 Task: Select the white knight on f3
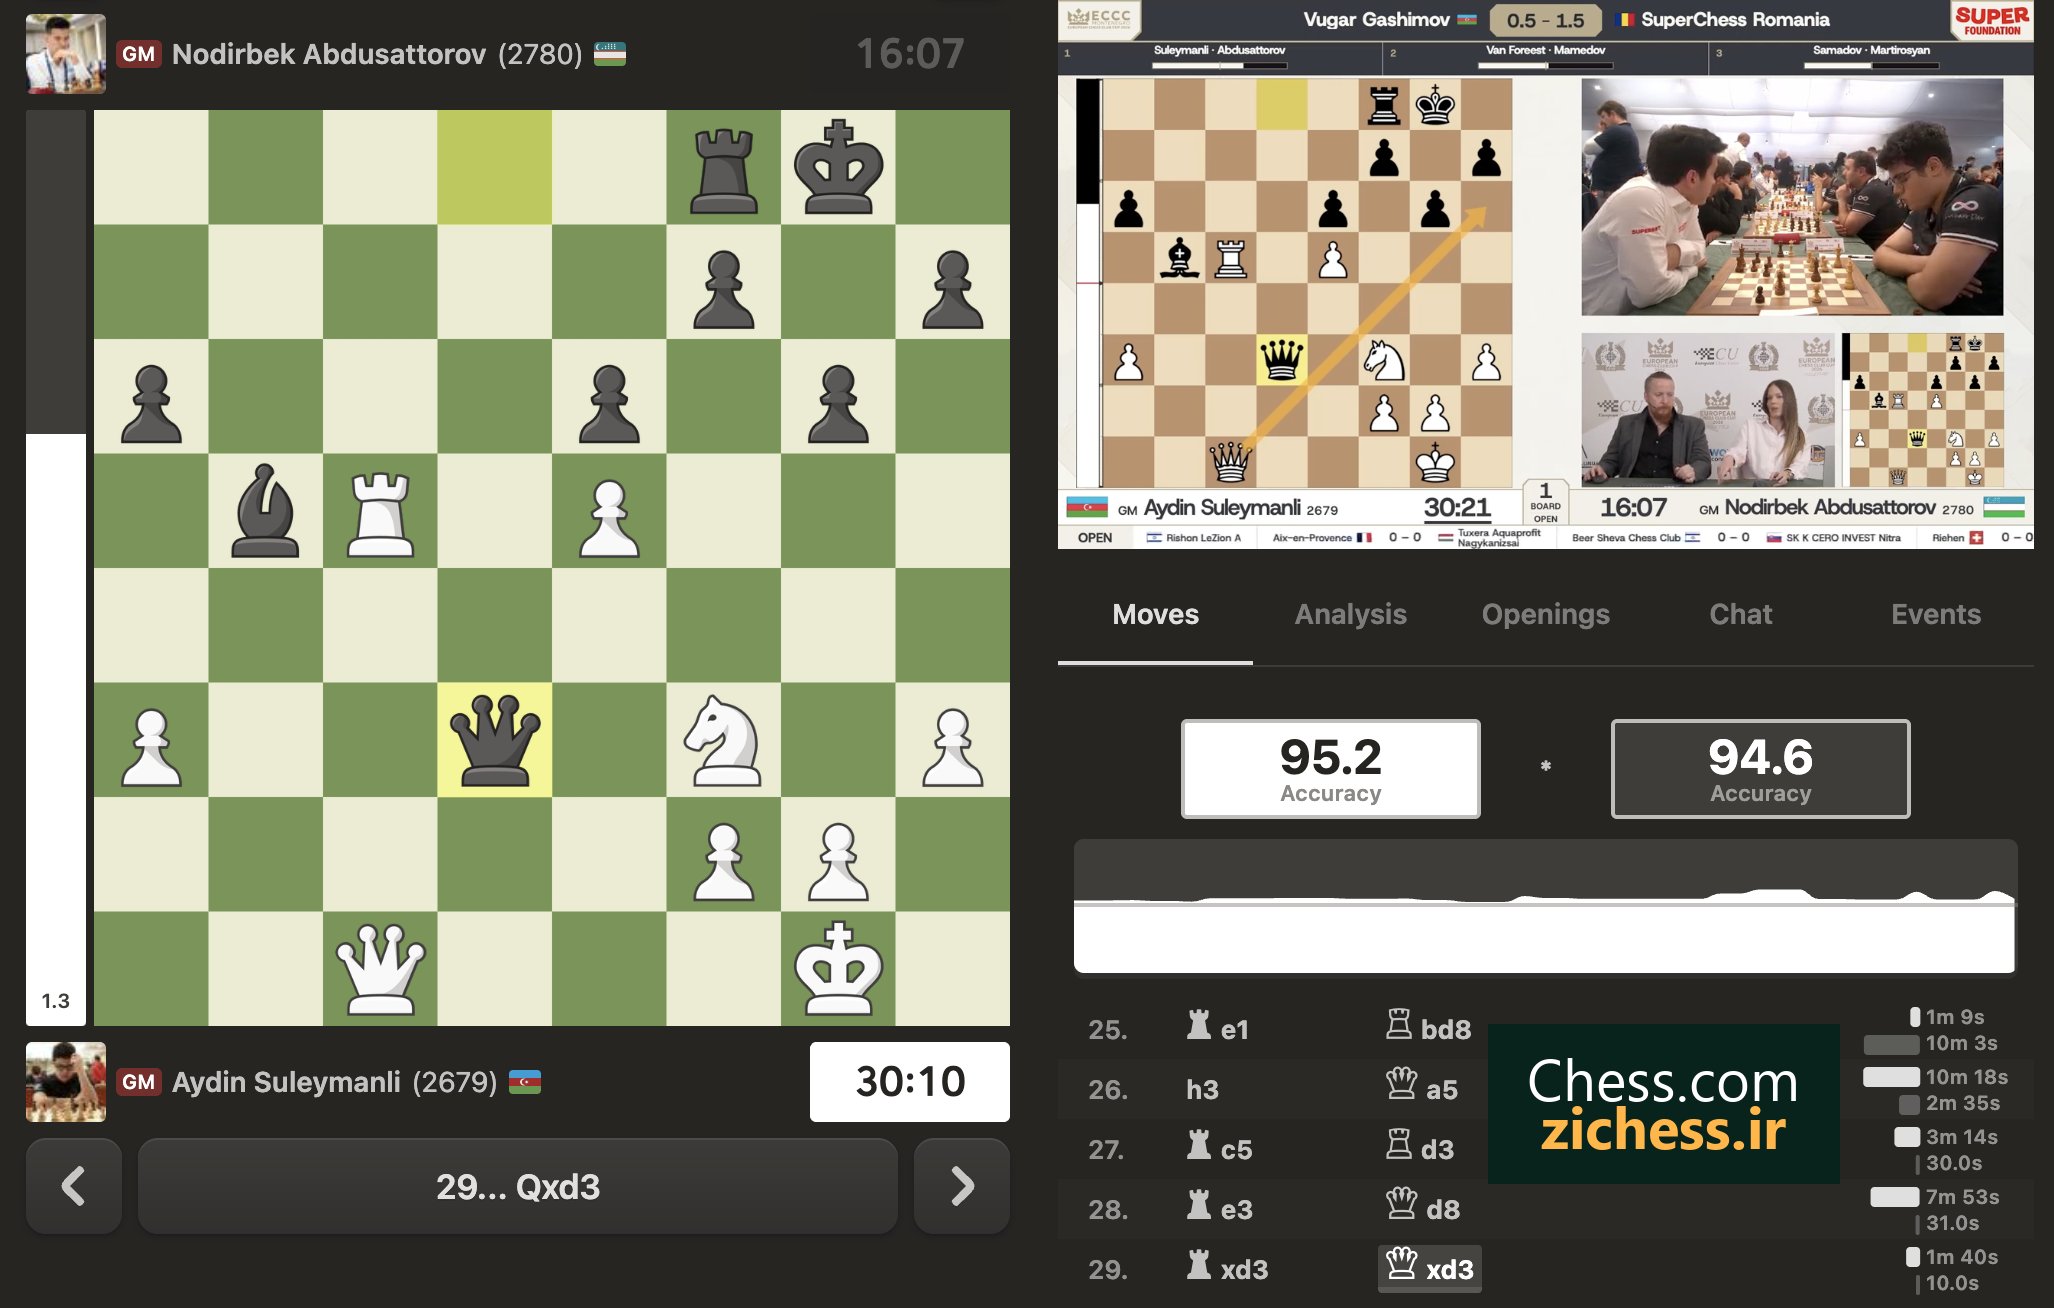pos(723,740)
